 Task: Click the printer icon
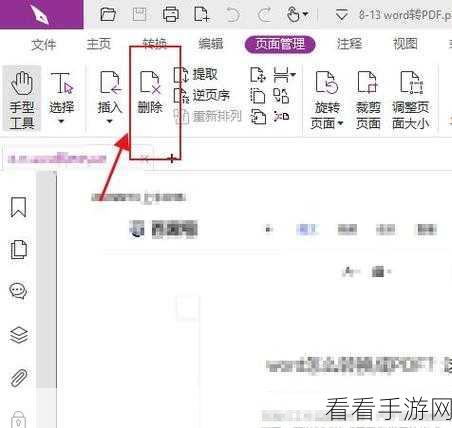point(170,15)
